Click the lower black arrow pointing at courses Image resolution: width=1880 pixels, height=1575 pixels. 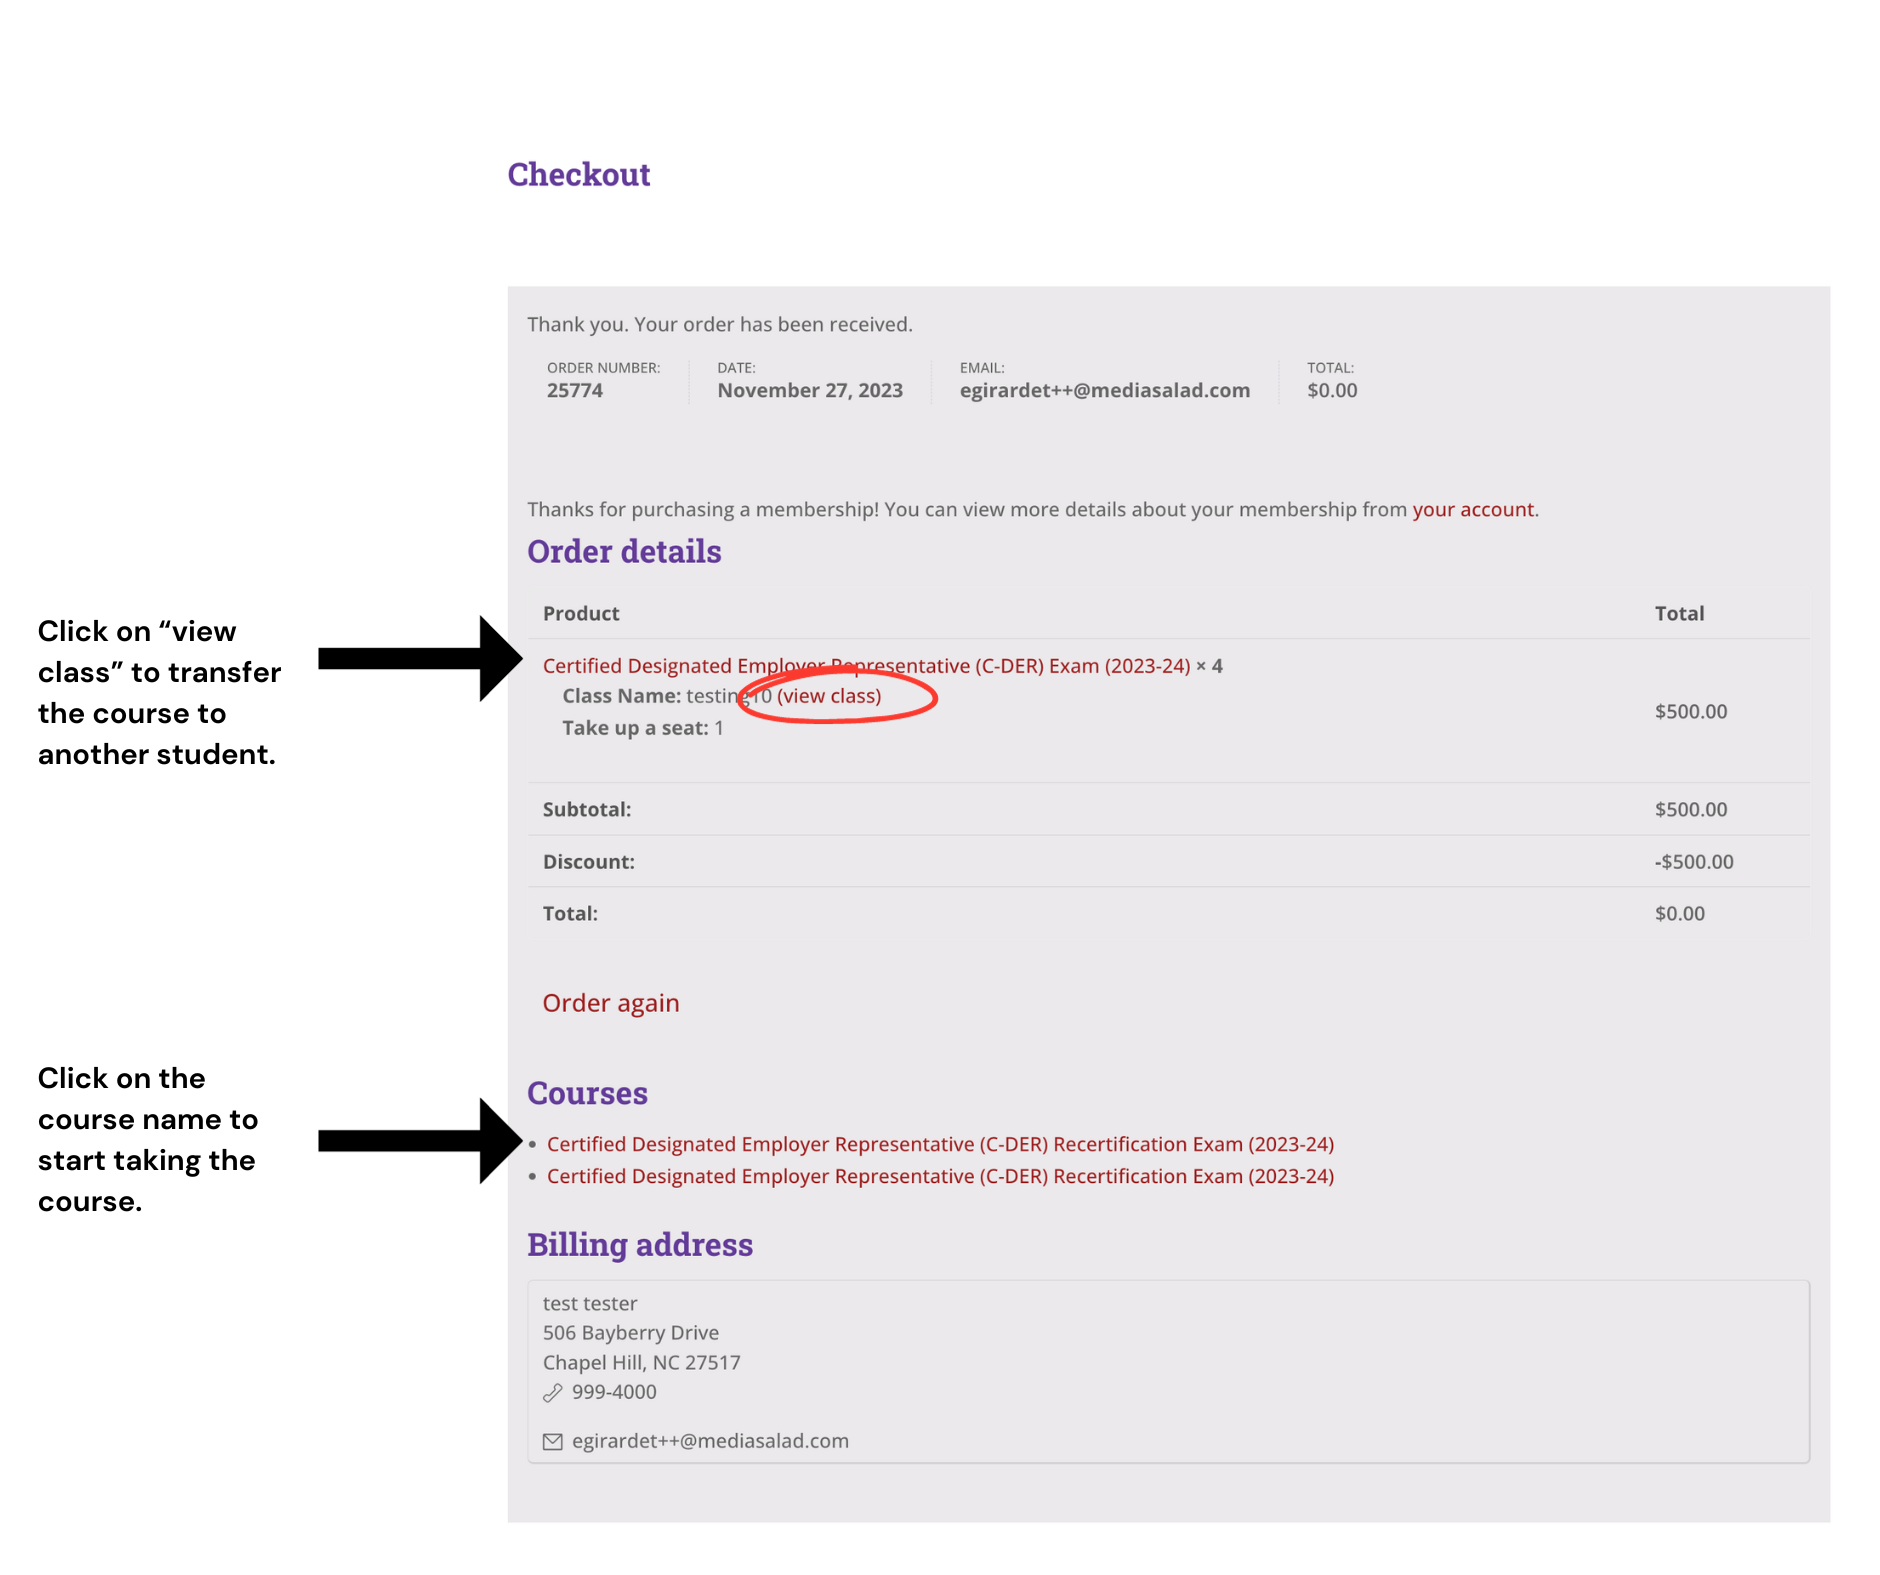[x=420, y=1141]
